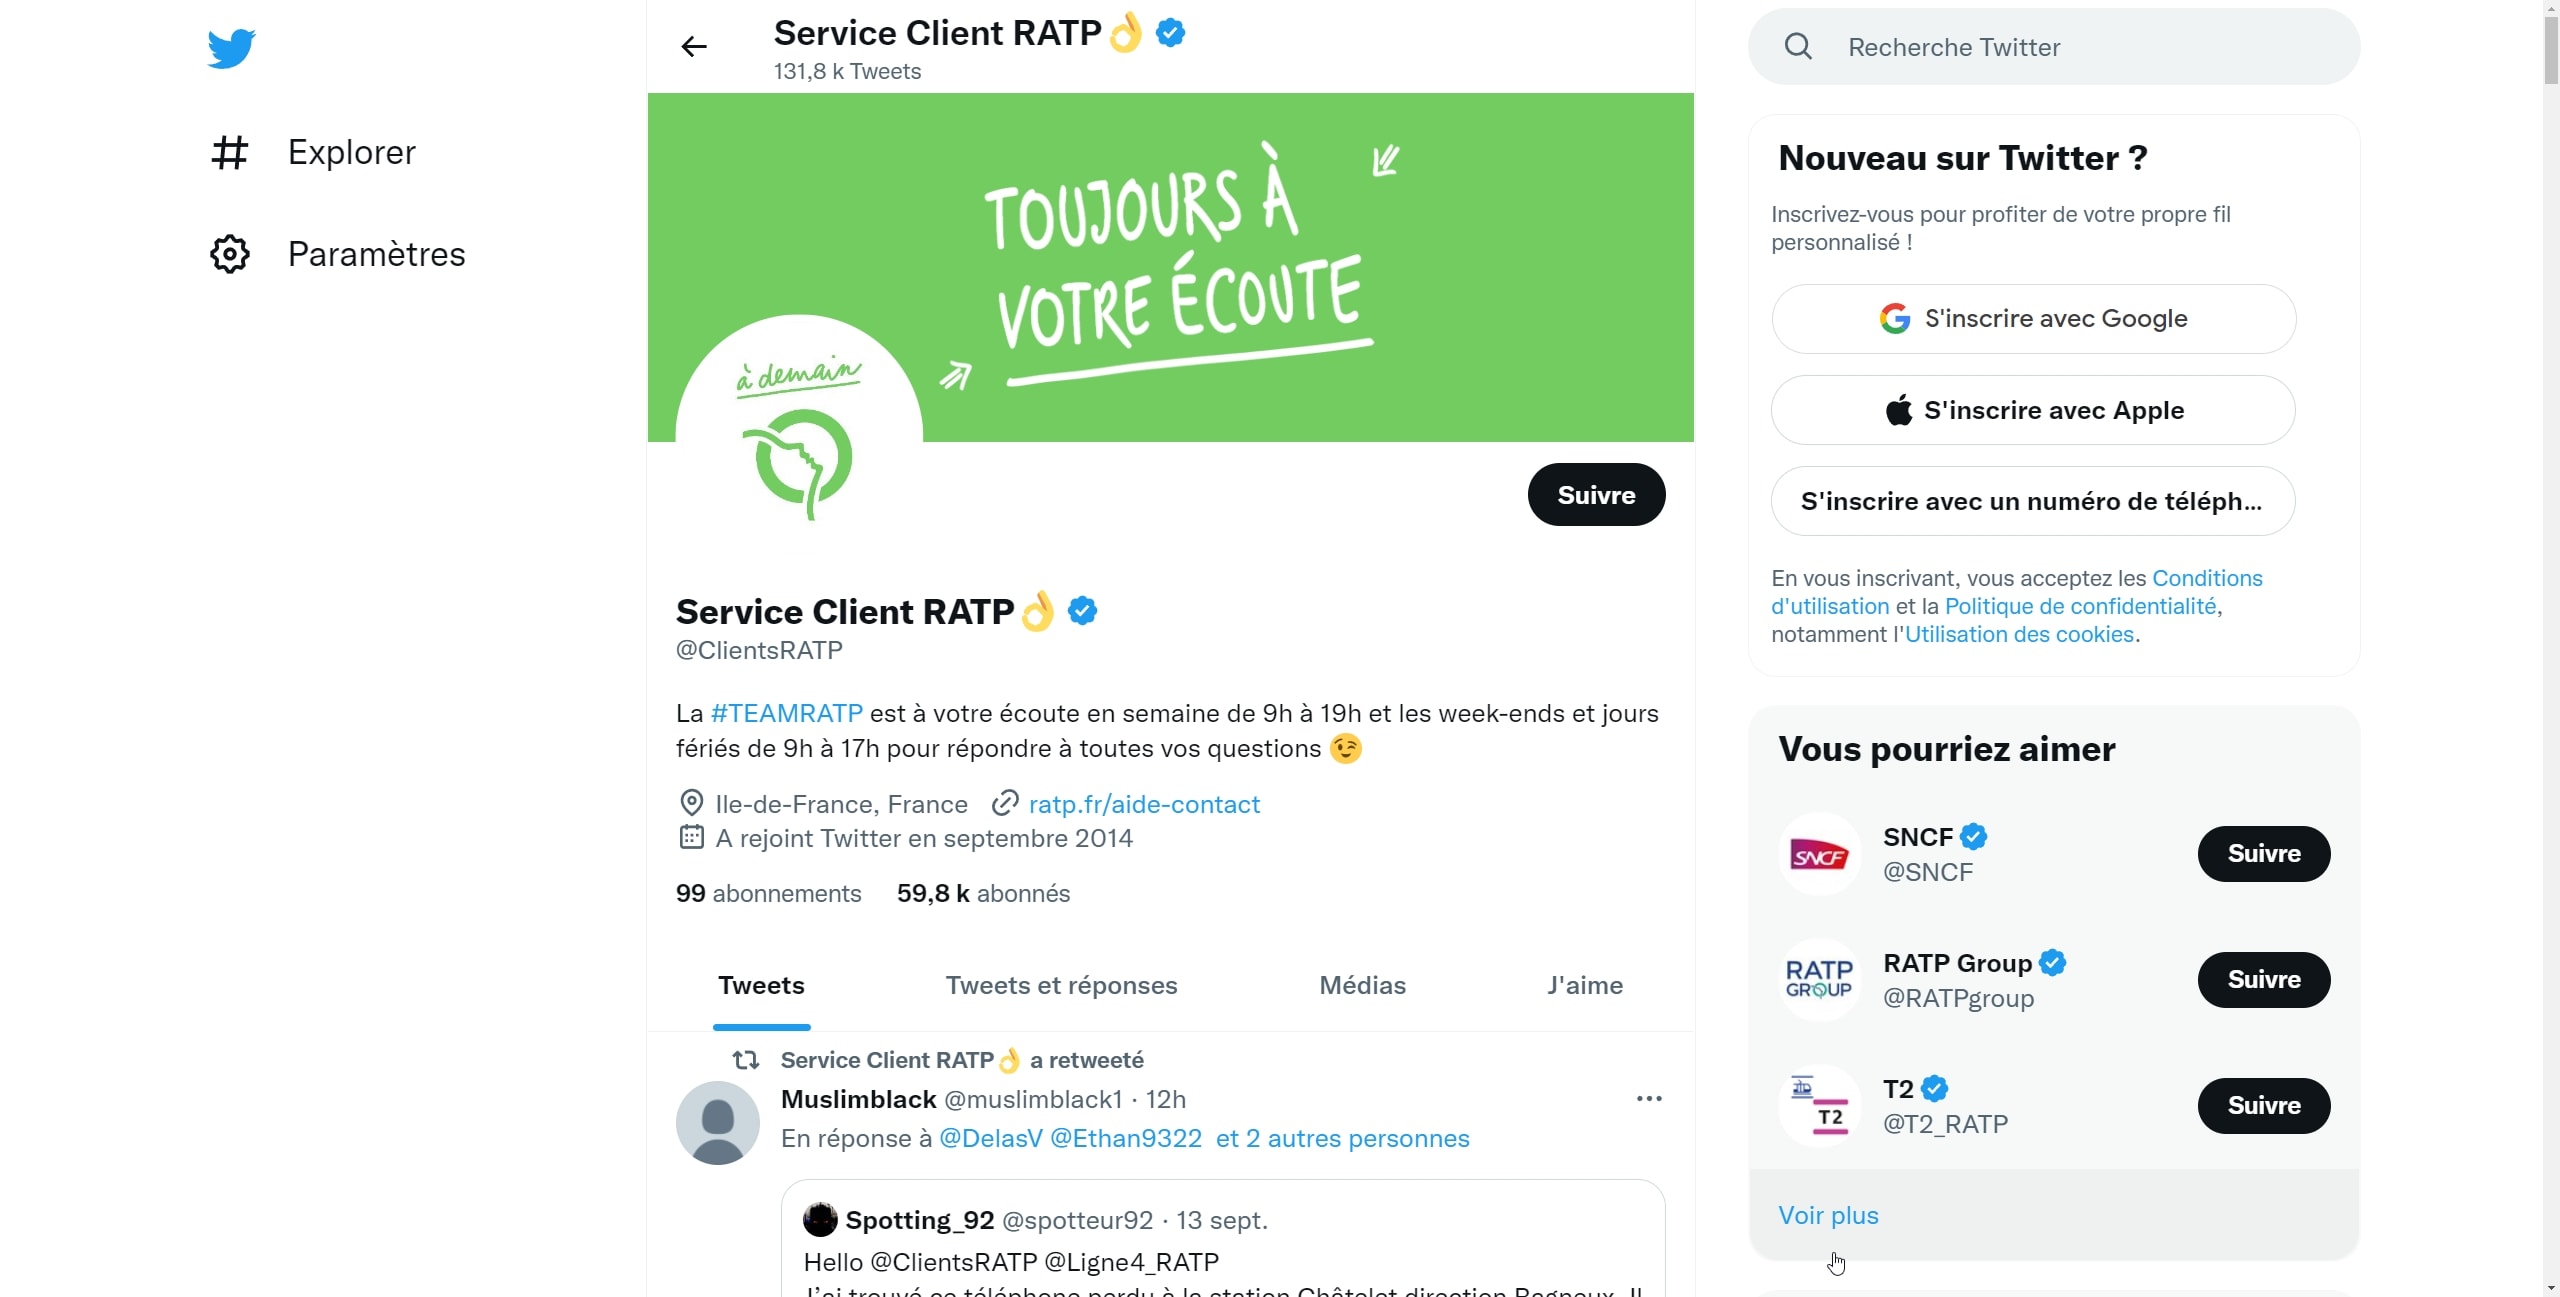Open Explorer hashtag icon
This screenshot has height=1297, width=2560.
(x=230, y=152)
